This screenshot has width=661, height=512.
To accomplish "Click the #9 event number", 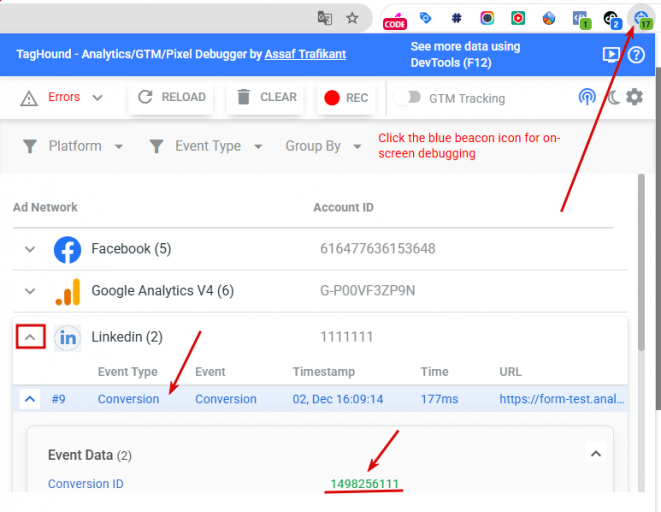I will pos(58,399).
